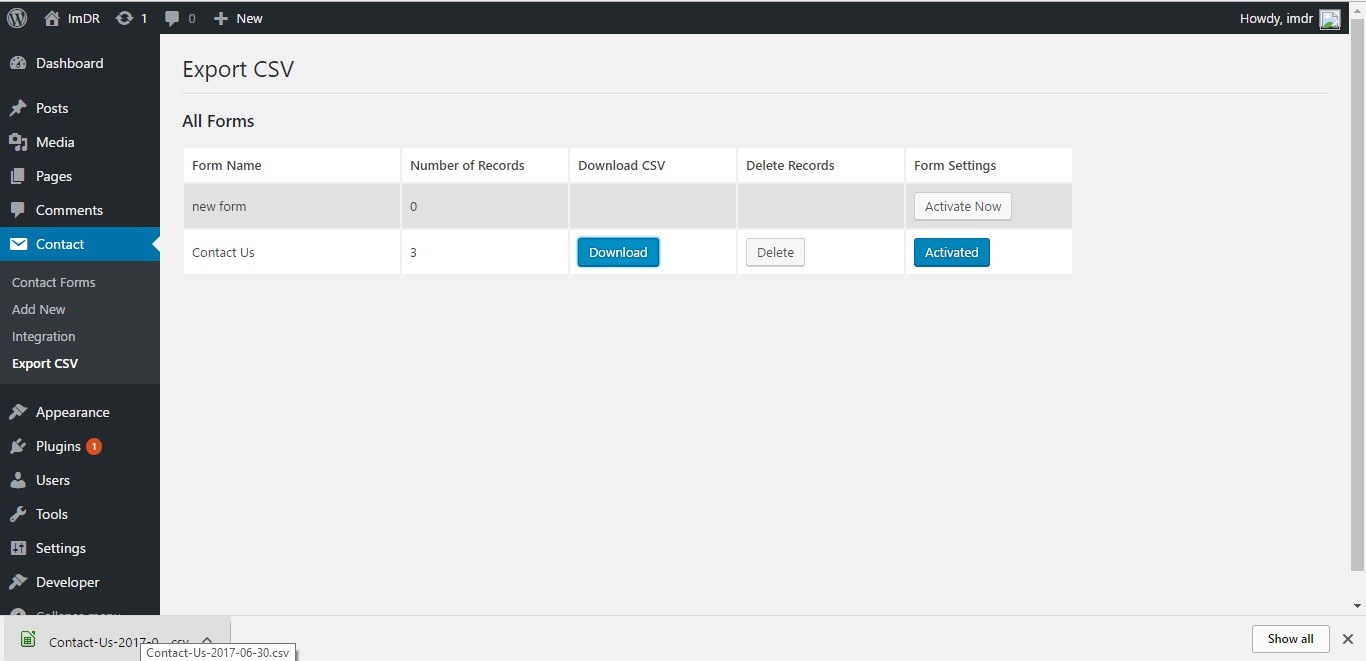Click the Dashboard gauge icon

tap(18, 63)
